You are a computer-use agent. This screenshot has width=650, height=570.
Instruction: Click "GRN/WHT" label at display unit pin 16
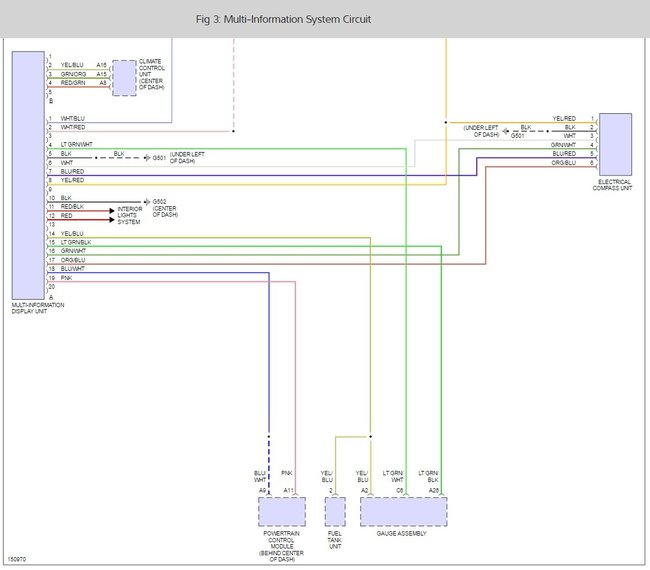pos(73,251)
